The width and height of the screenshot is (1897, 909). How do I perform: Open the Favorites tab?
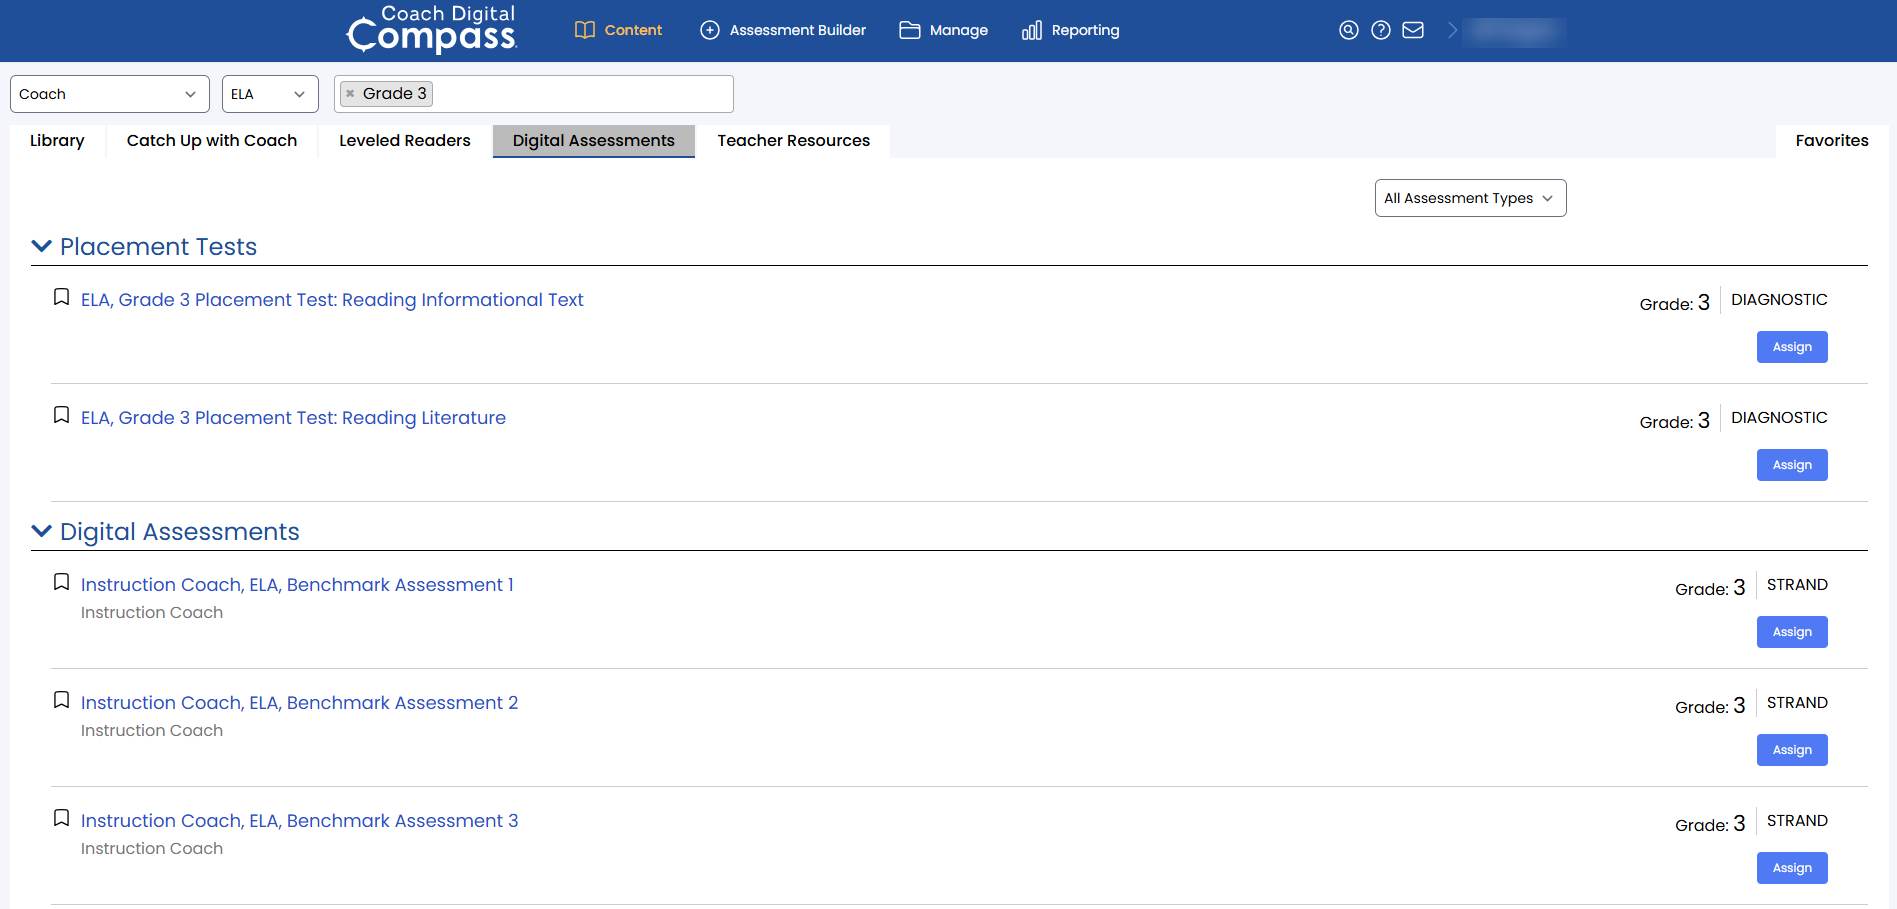[x=1832, y=141]
